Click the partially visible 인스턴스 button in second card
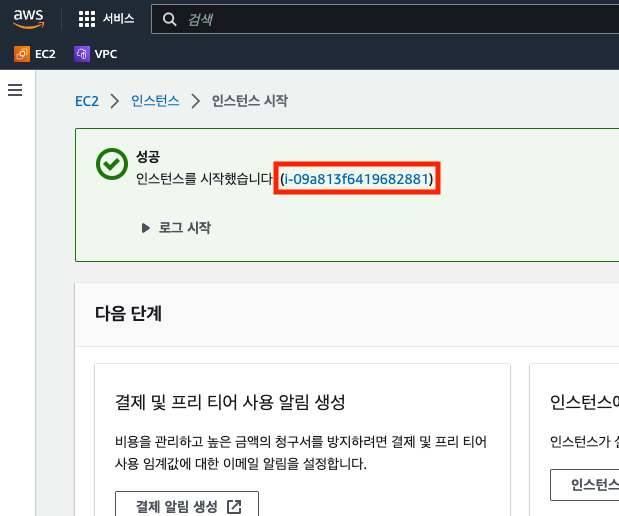The image size is (619, 516). [585, 485]
